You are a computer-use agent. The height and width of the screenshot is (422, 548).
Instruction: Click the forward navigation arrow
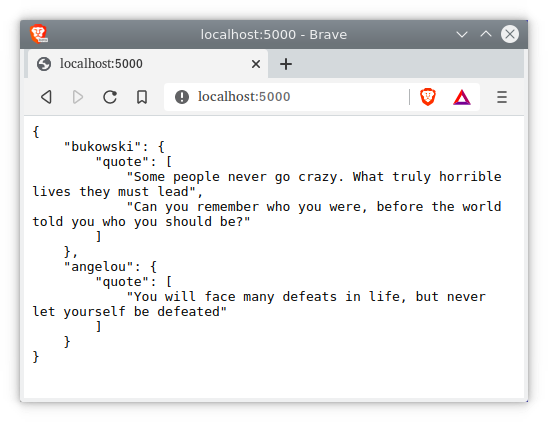coord(78,97)
